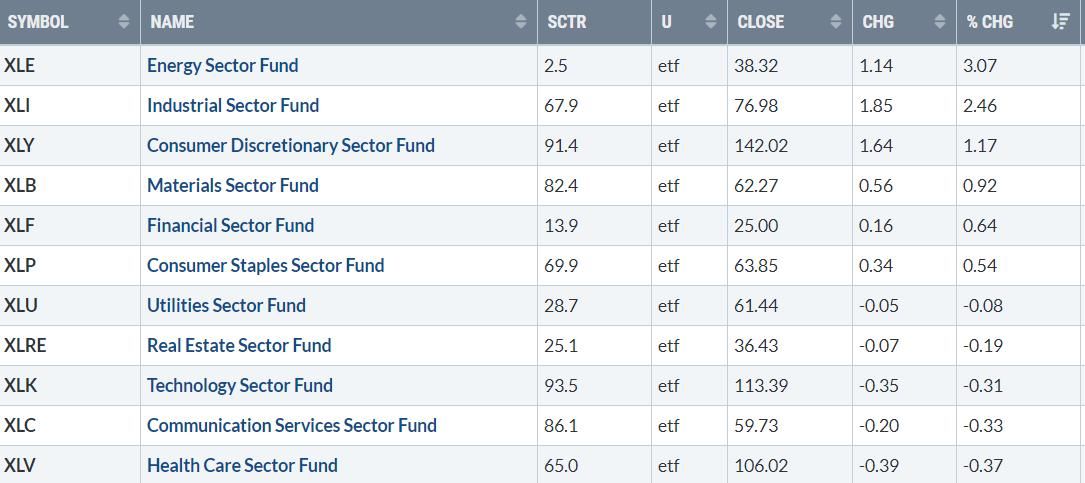Sort table by NAME column arrows
Screen dimensions: 1085x483
click(521, 22)
